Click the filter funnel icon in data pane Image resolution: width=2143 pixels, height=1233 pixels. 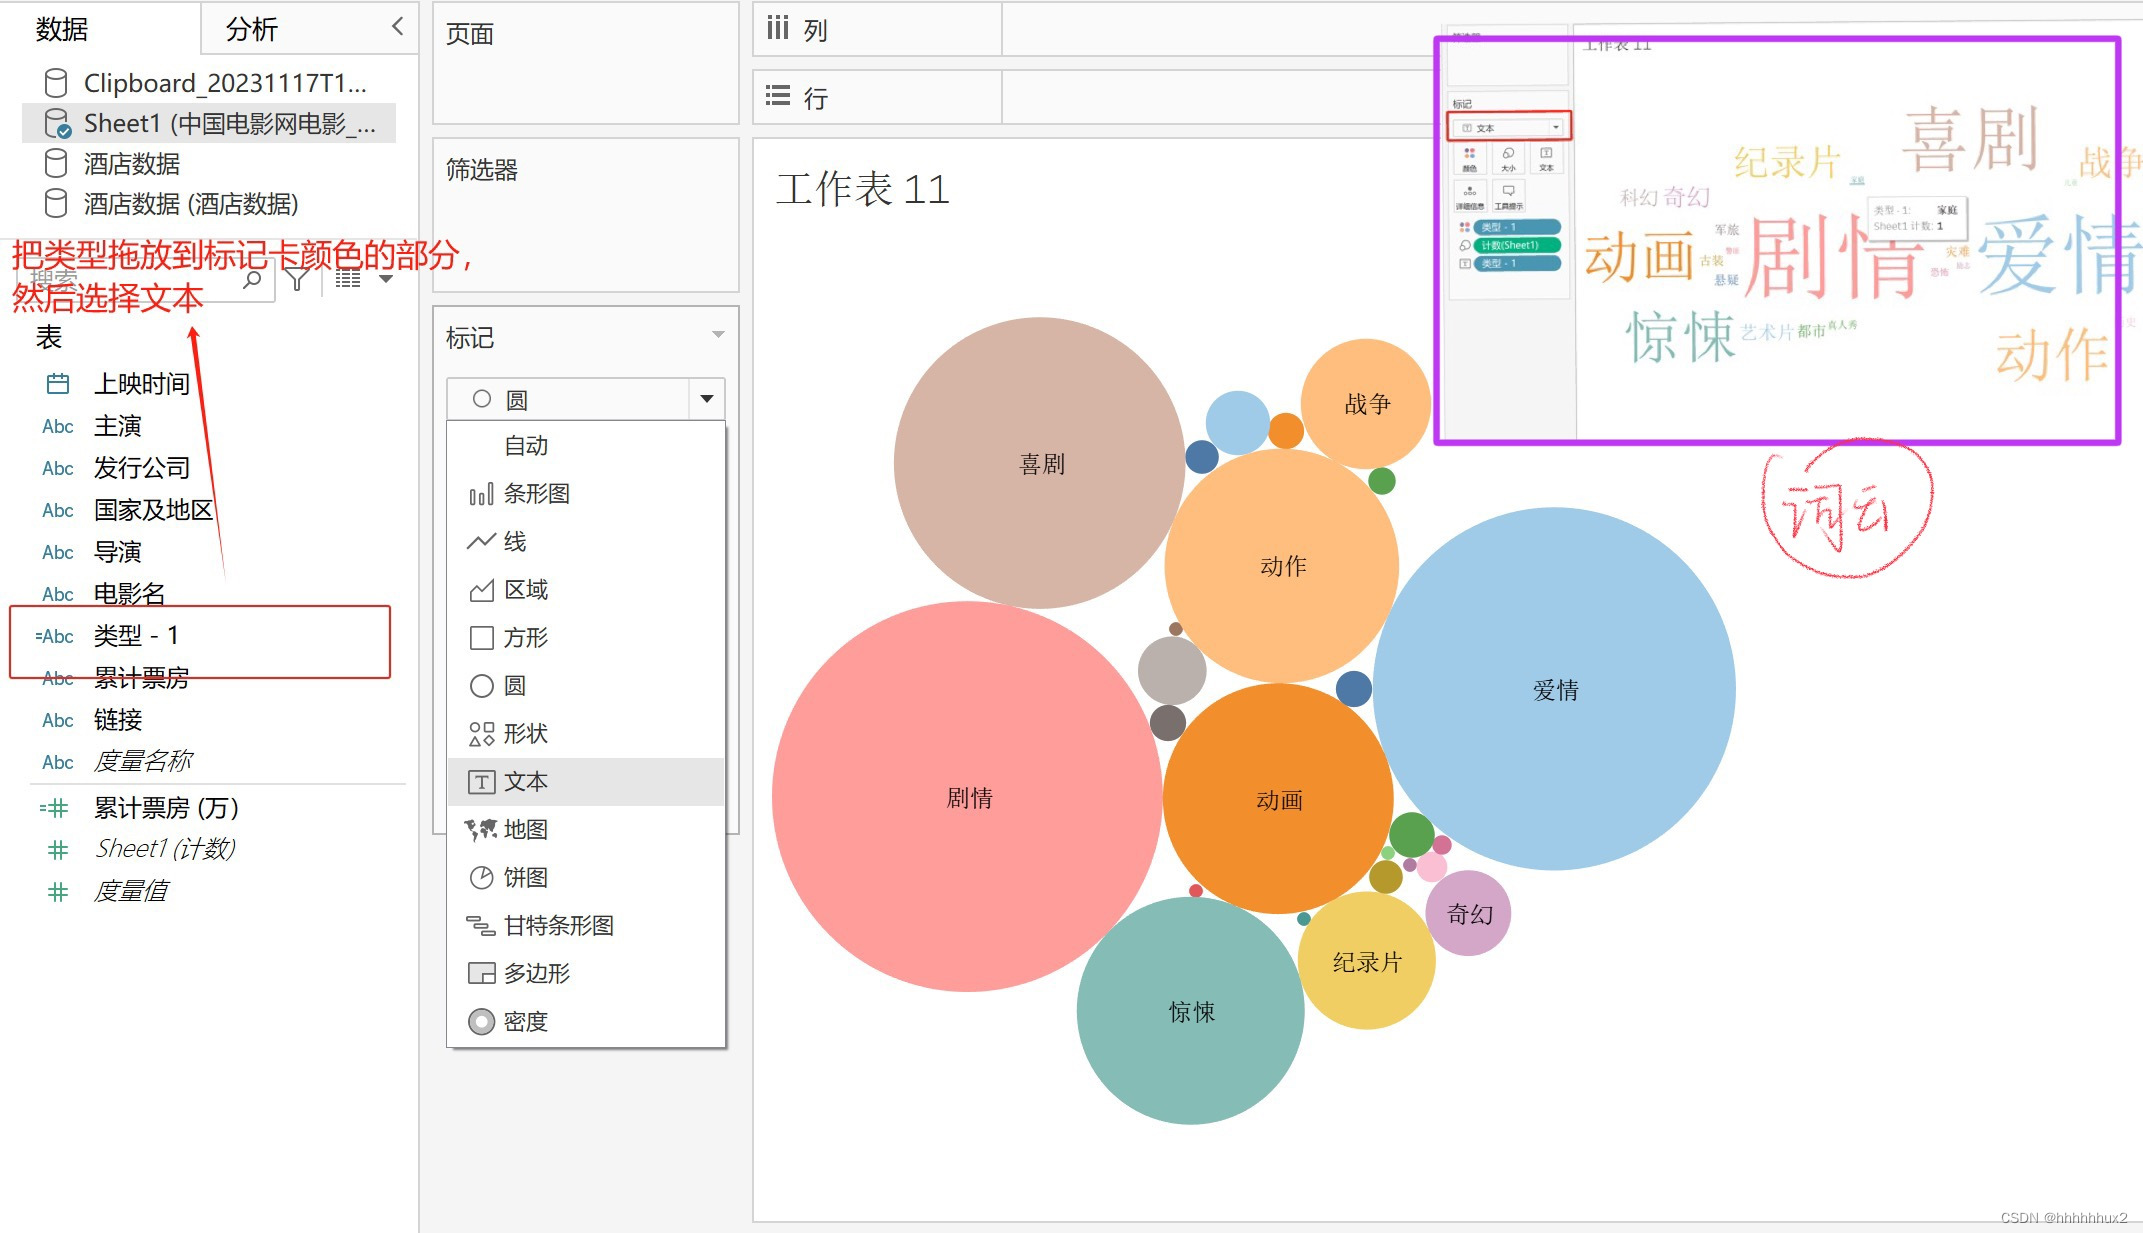tap(297, 279)
